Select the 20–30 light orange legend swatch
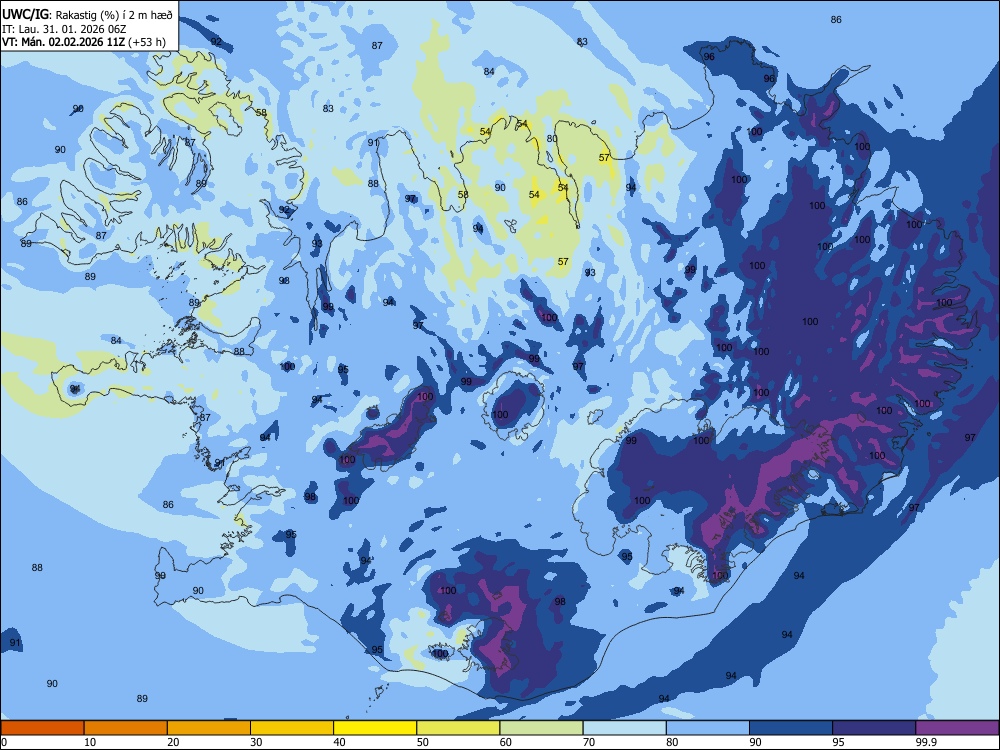 209,728
